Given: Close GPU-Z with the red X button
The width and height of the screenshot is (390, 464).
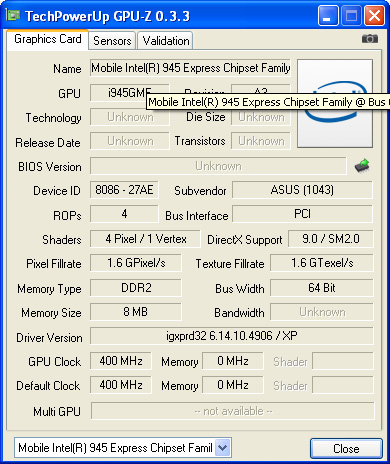Looking at the screenshot, I should [x=374, y=16].
